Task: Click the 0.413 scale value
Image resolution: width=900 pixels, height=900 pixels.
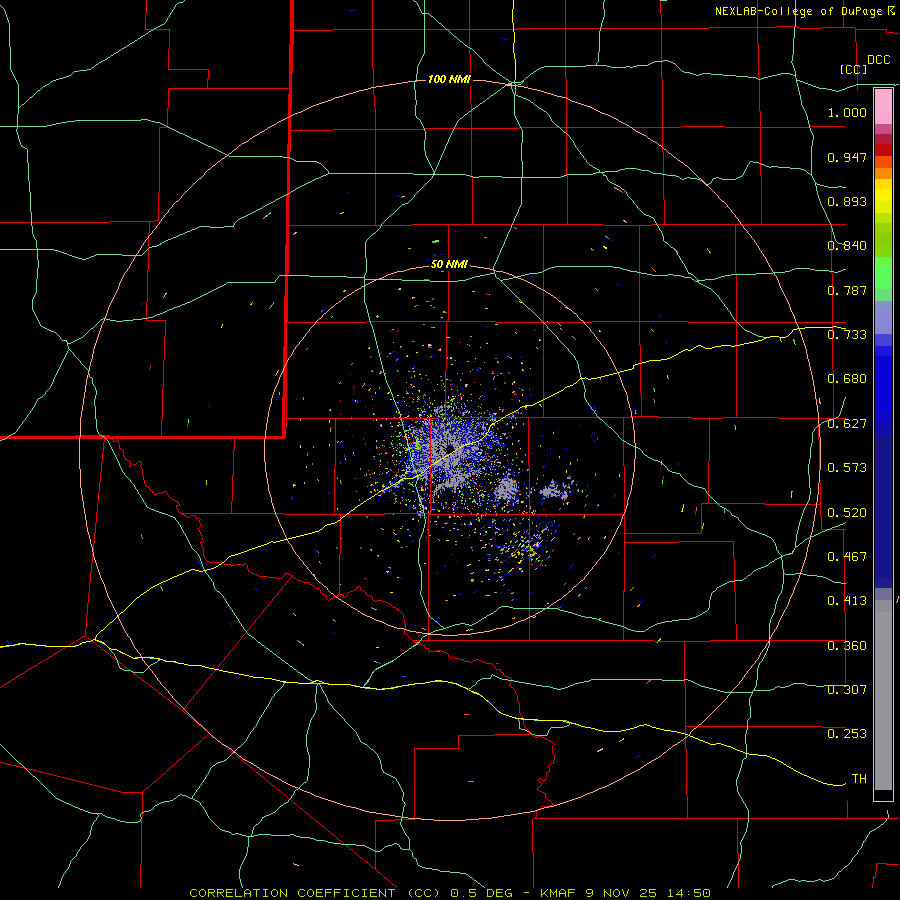Action: click(x=847, y=601)
